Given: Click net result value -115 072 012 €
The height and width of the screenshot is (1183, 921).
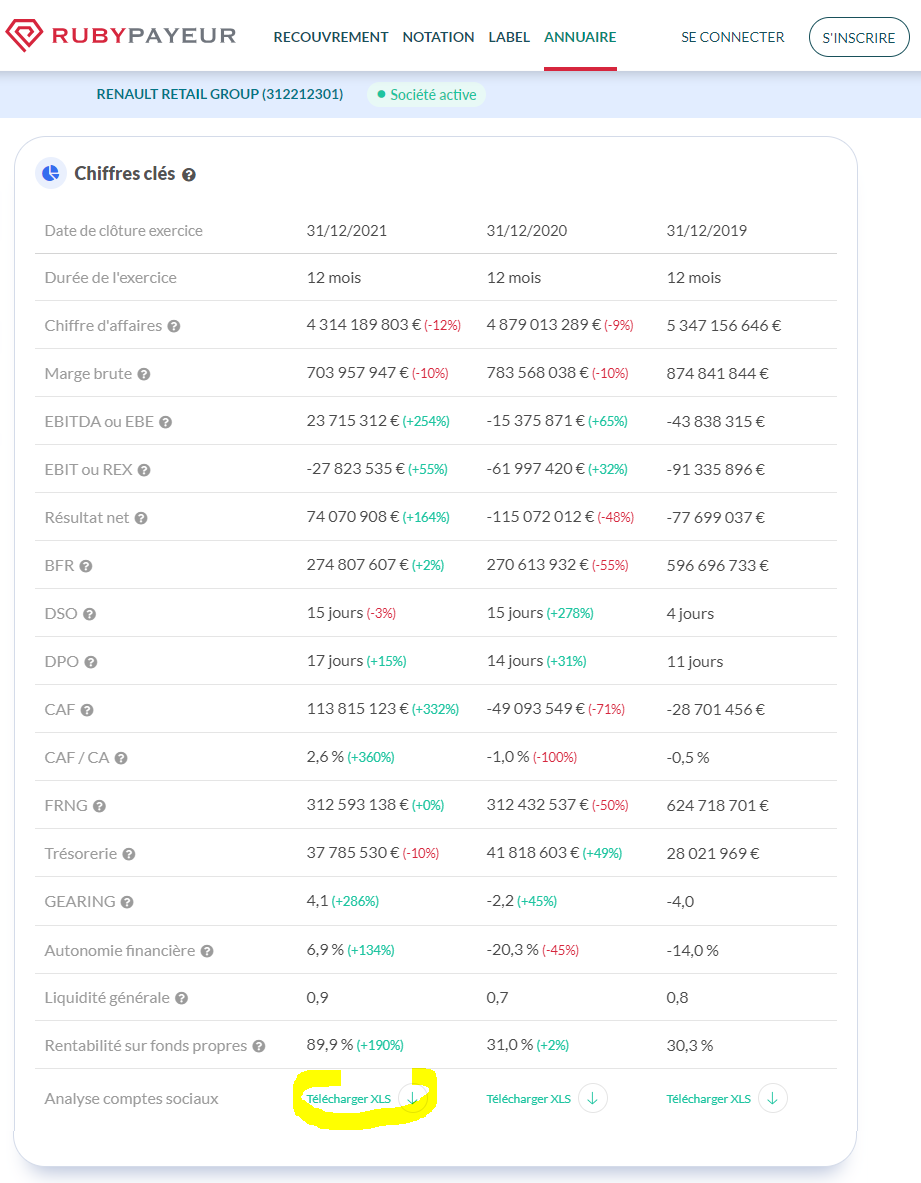Looking at the screenshot, I should point(541,517).
